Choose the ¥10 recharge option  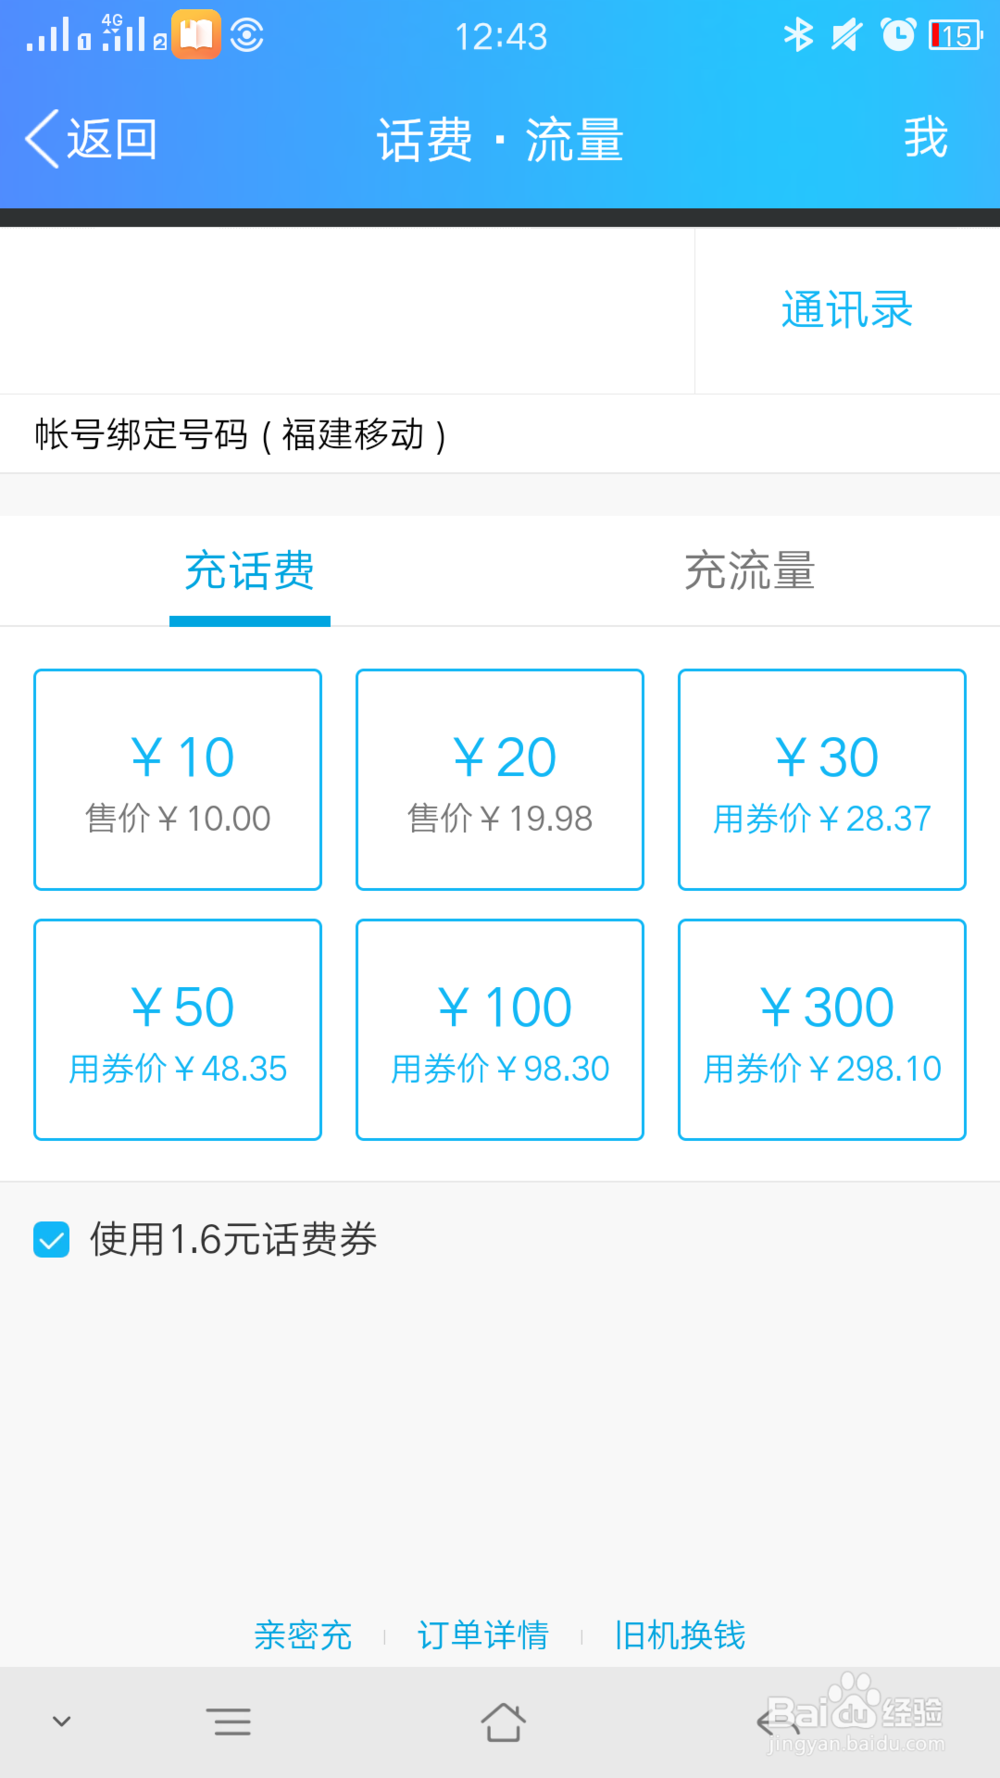click(178, 779)
